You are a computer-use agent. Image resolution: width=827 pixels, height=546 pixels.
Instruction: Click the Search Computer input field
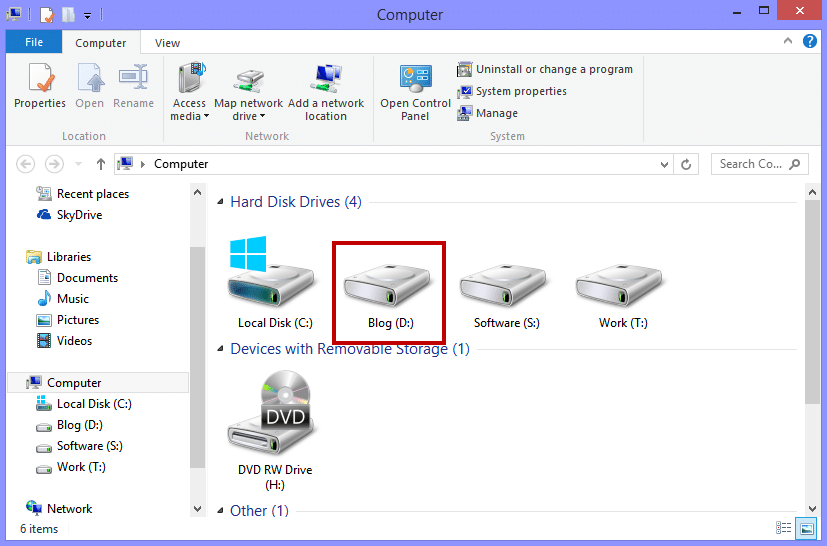(752, 164)
